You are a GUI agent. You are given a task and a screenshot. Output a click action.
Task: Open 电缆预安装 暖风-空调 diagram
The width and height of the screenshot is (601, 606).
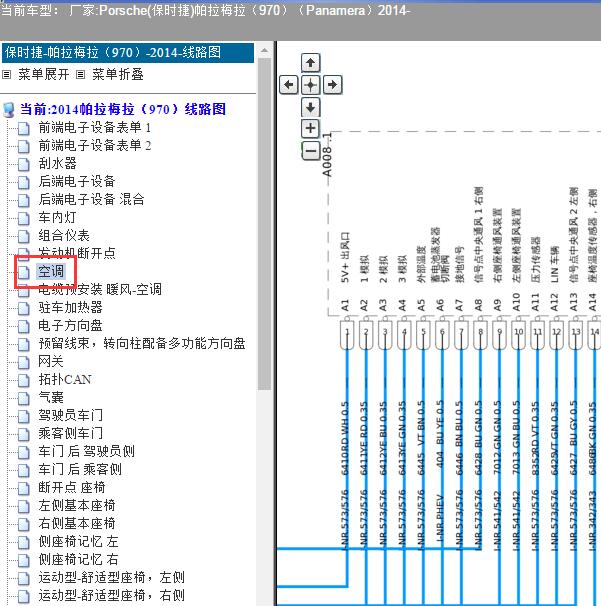pyautogui.click(x=100, y=289)
